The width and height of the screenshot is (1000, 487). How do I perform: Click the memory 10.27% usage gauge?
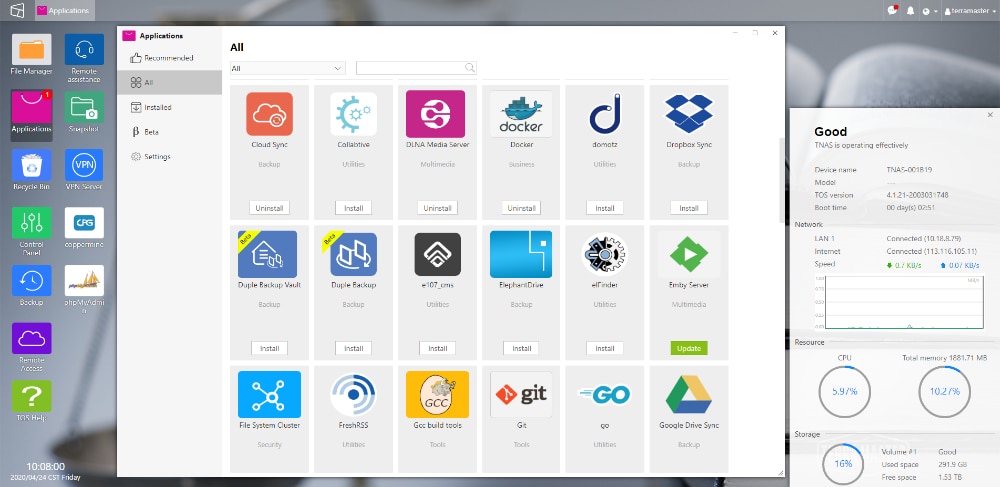945,391
